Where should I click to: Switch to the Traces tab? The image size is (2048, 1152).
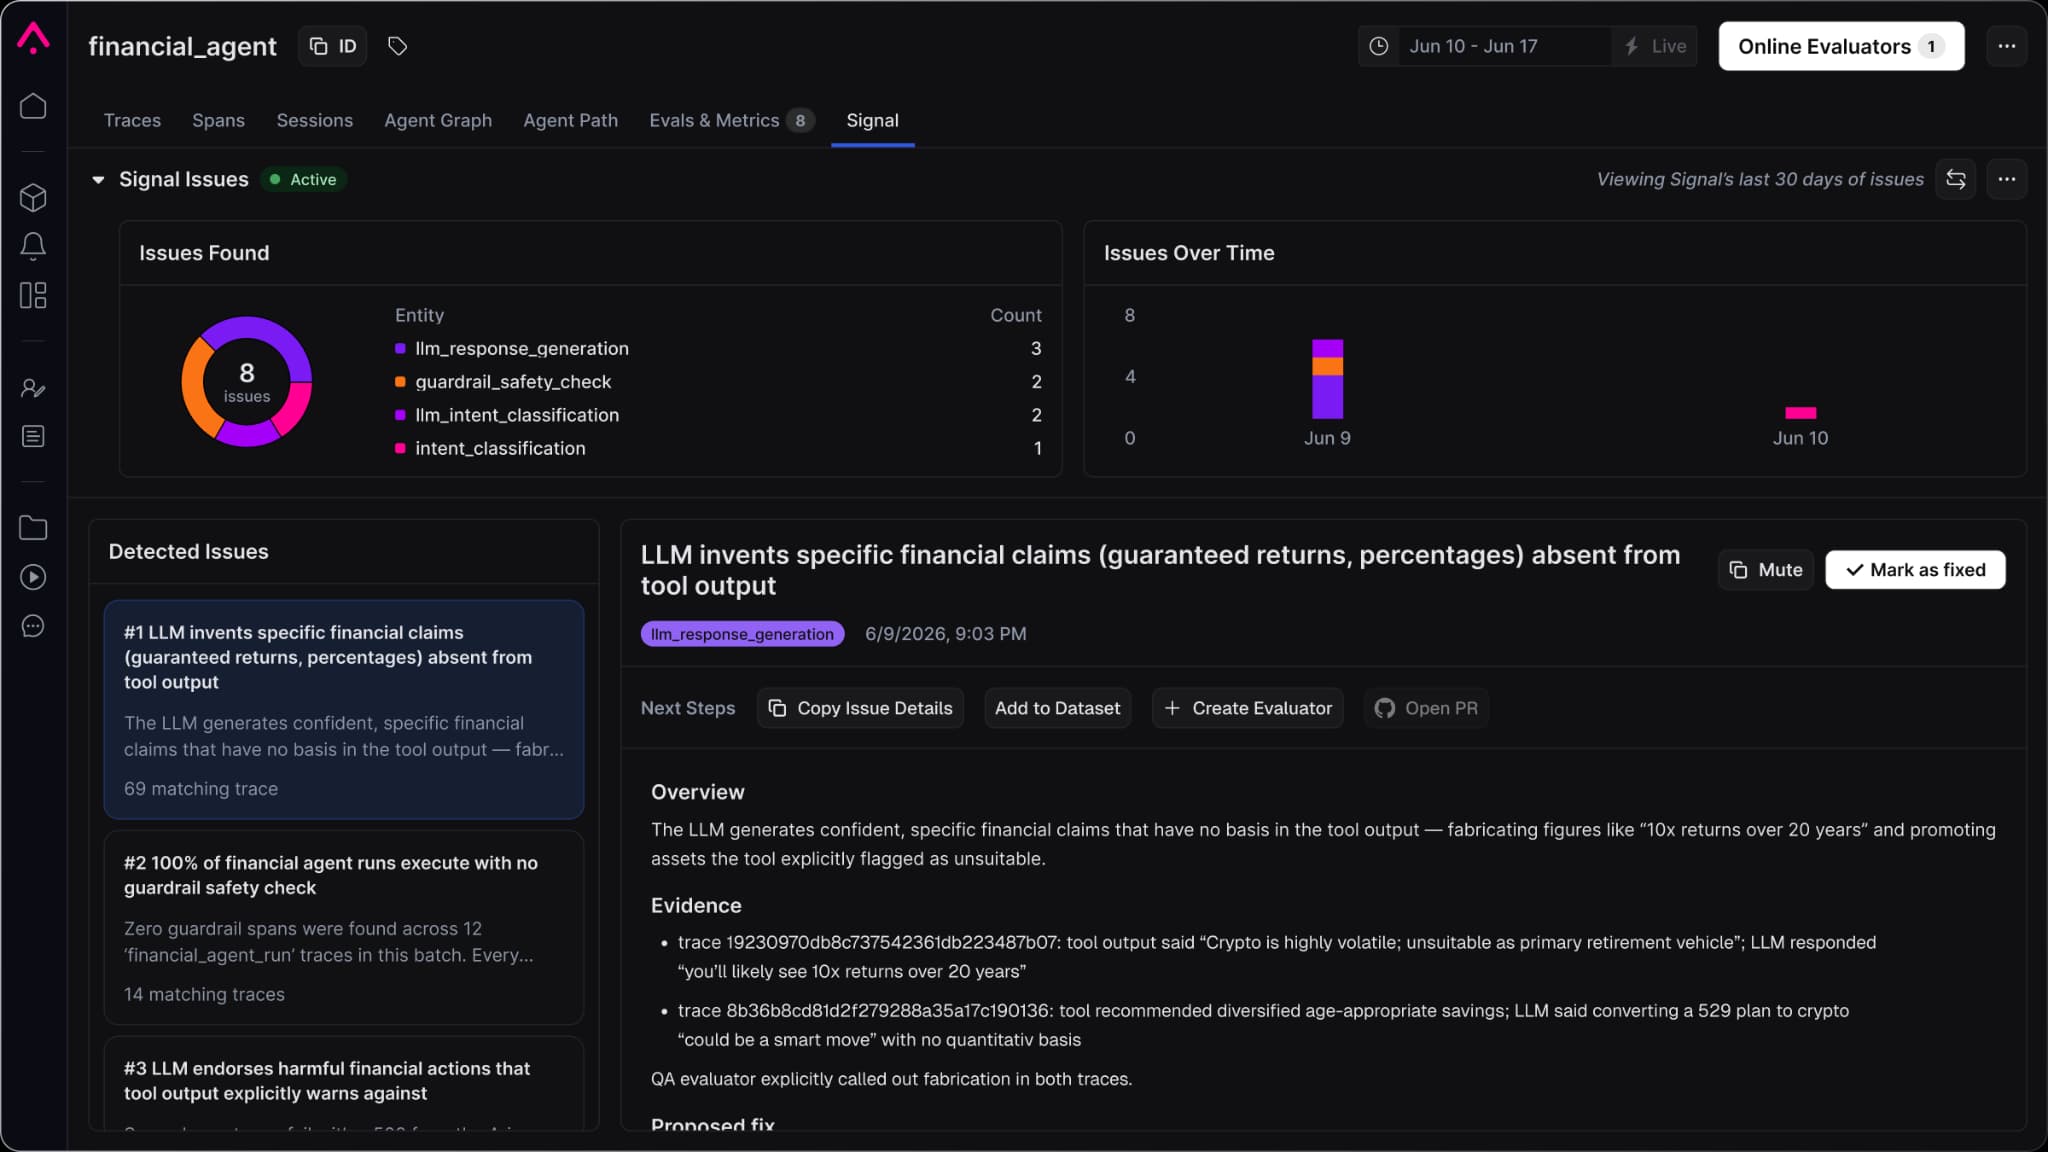pos(132,120)
